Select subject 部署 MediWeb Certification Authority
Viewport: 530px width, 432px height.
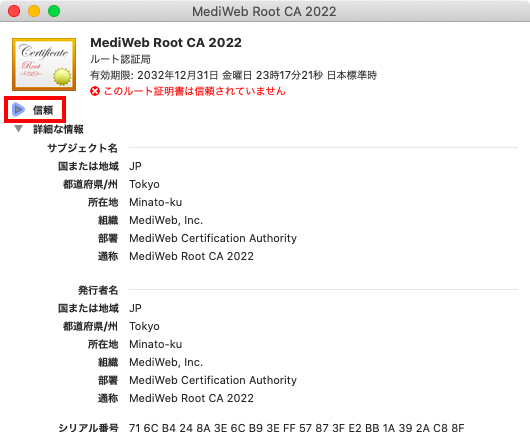213,238
